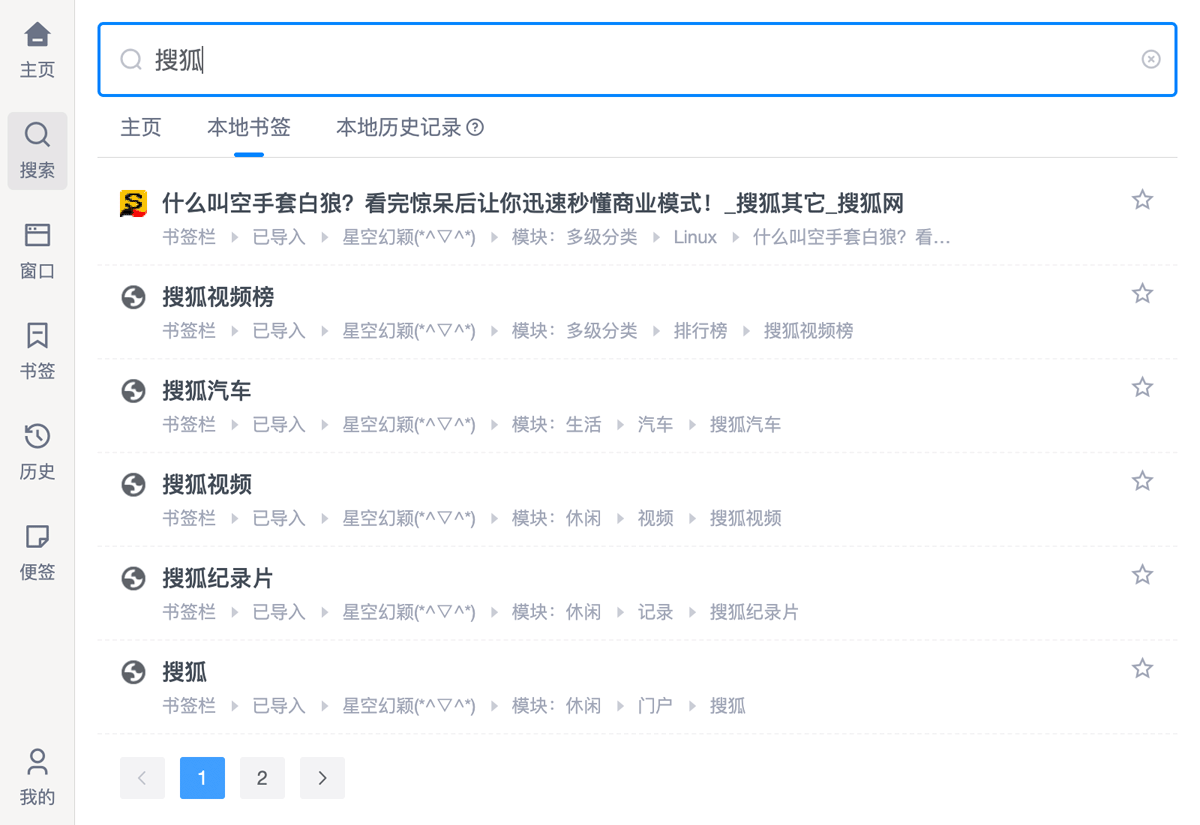This screenshot has width=1200, height=825.
Task: Star the 搜狐视频 bookmark
Action: tap(1142, 481)
